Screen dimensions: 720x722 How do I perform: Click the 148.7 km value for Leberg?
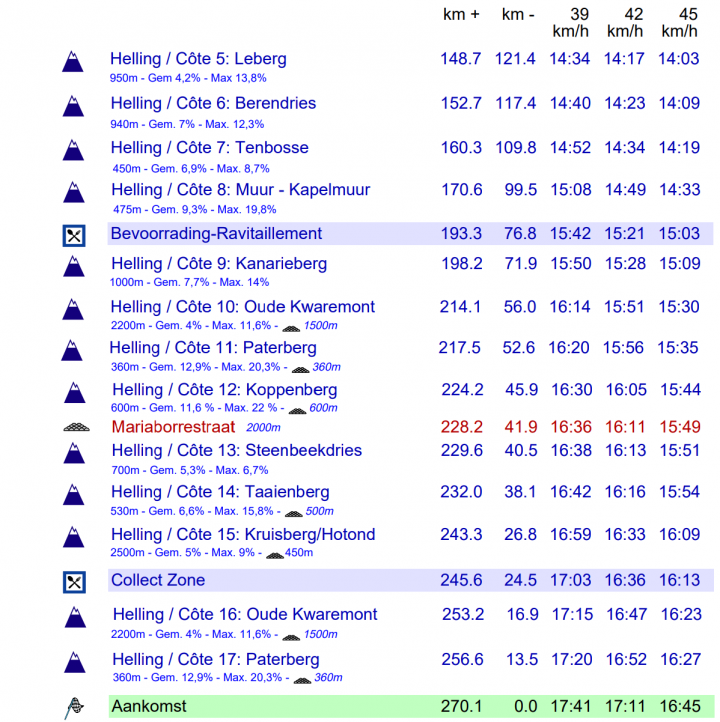[x=461, y=59]
